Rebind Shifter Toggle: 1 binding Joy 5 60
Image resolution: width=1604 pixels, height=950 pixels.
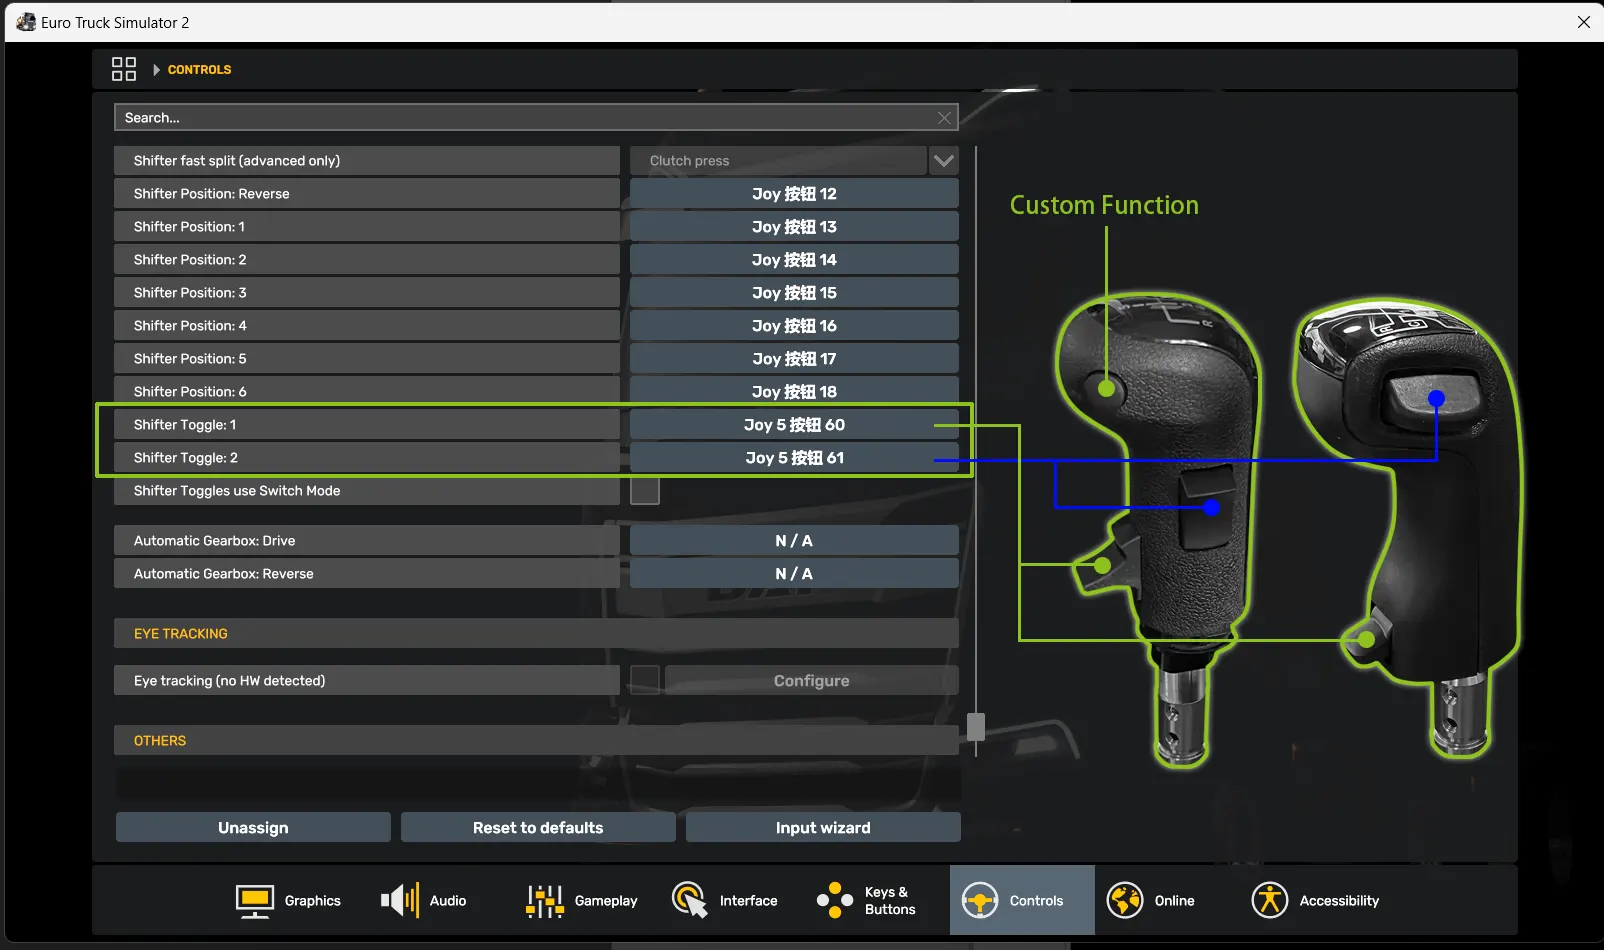point(795,425)
